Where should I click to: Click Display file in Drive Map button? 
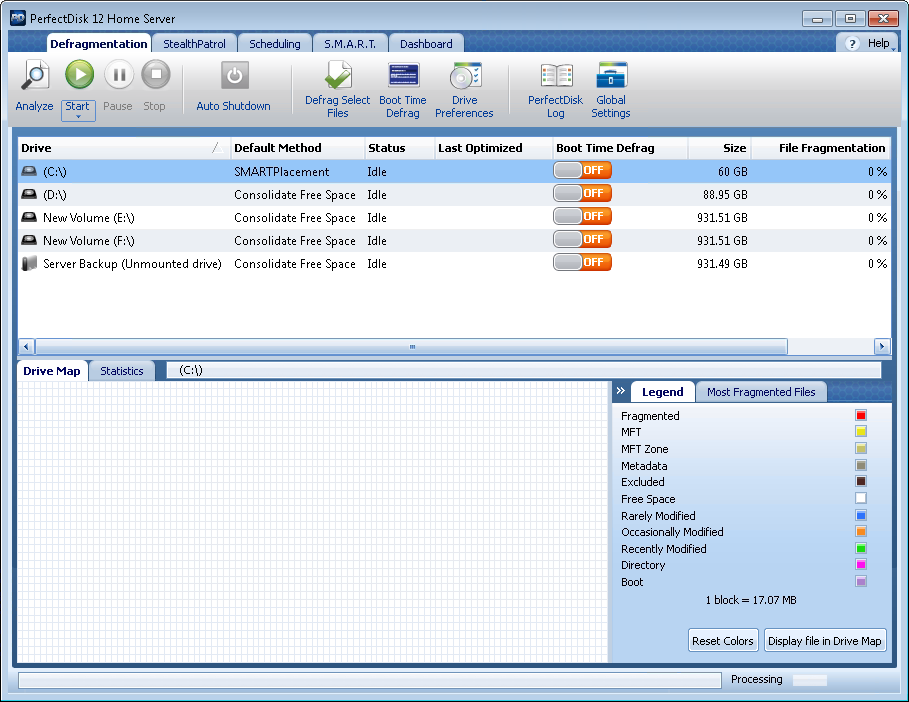825,641
